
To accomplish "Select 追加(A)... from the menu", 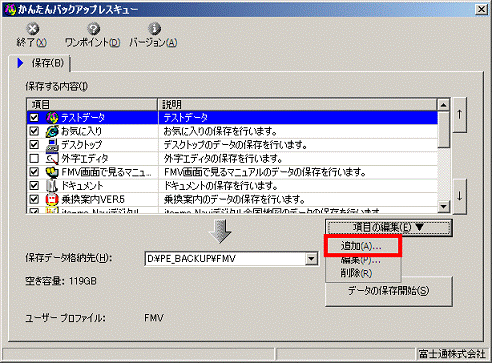I will pyautogui.click(x=363, y=246).
